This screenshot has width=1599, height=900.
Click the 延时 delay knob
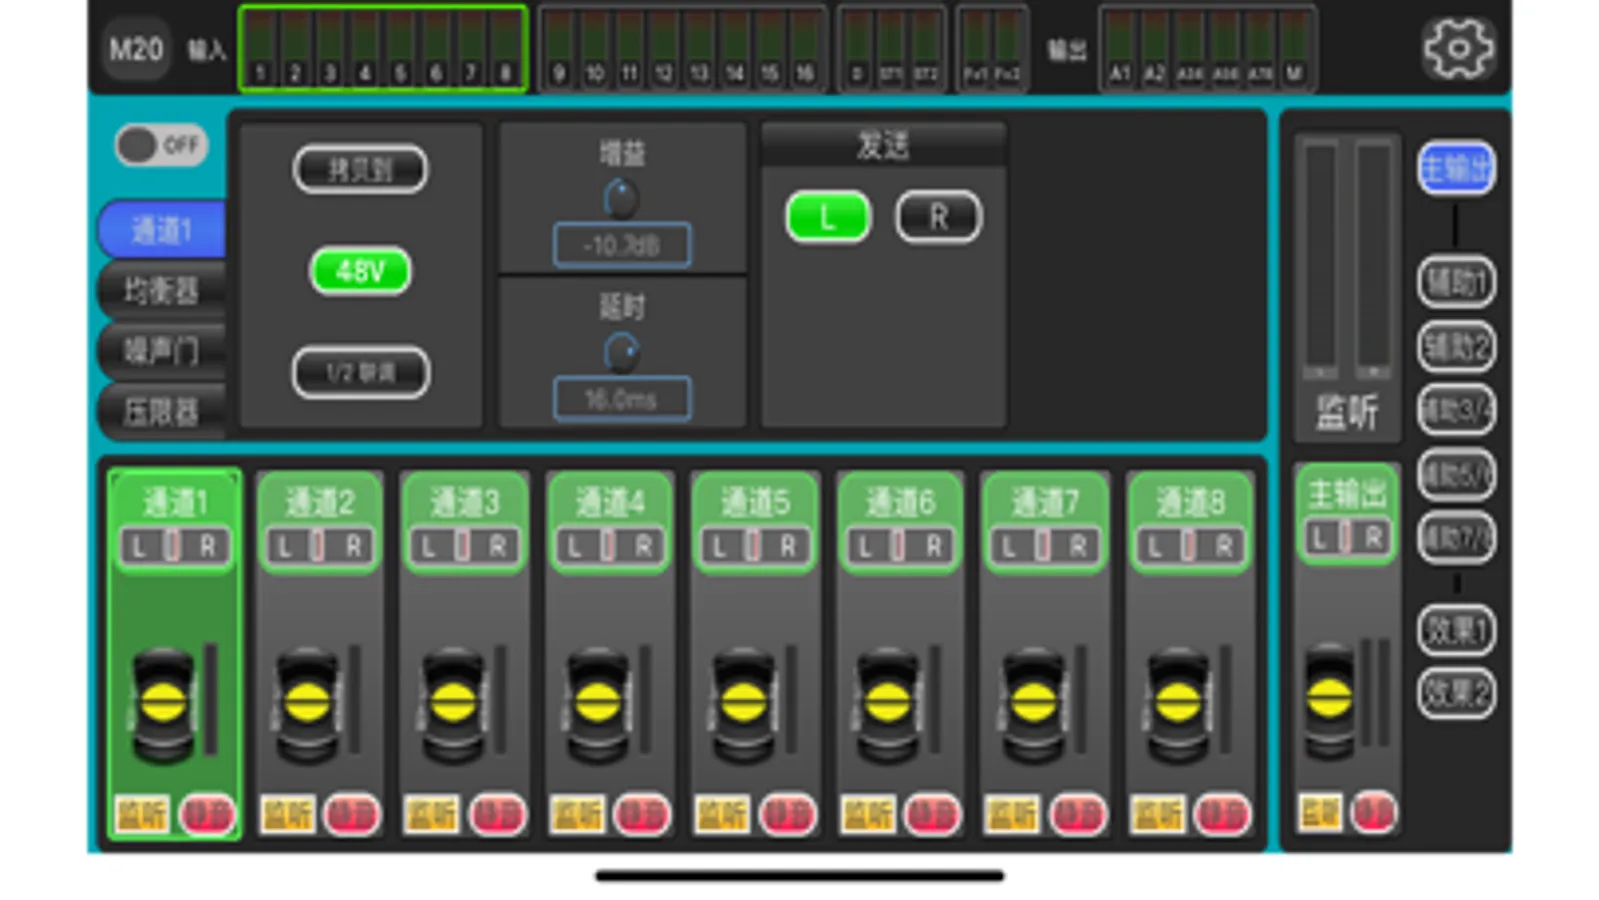pyautogui.click(x=621, y=352)
